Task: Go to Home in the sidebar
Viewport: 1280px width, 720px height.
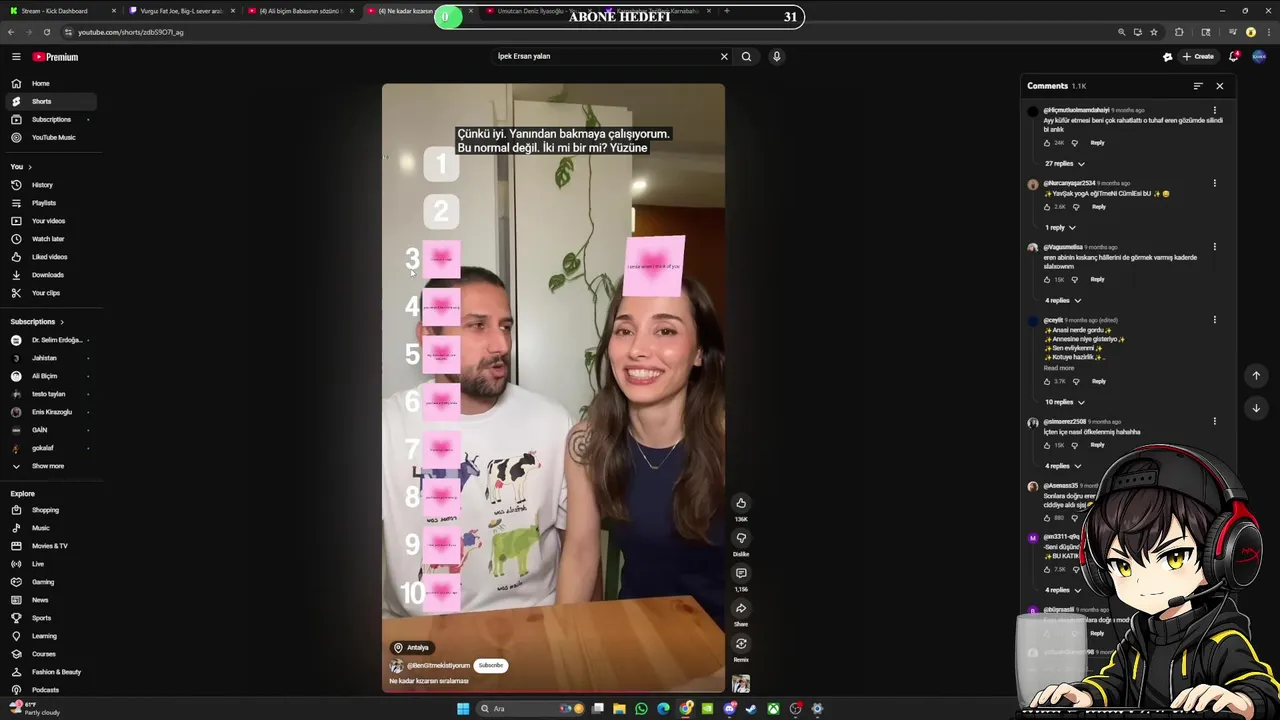Action: (x=50, y=83)
